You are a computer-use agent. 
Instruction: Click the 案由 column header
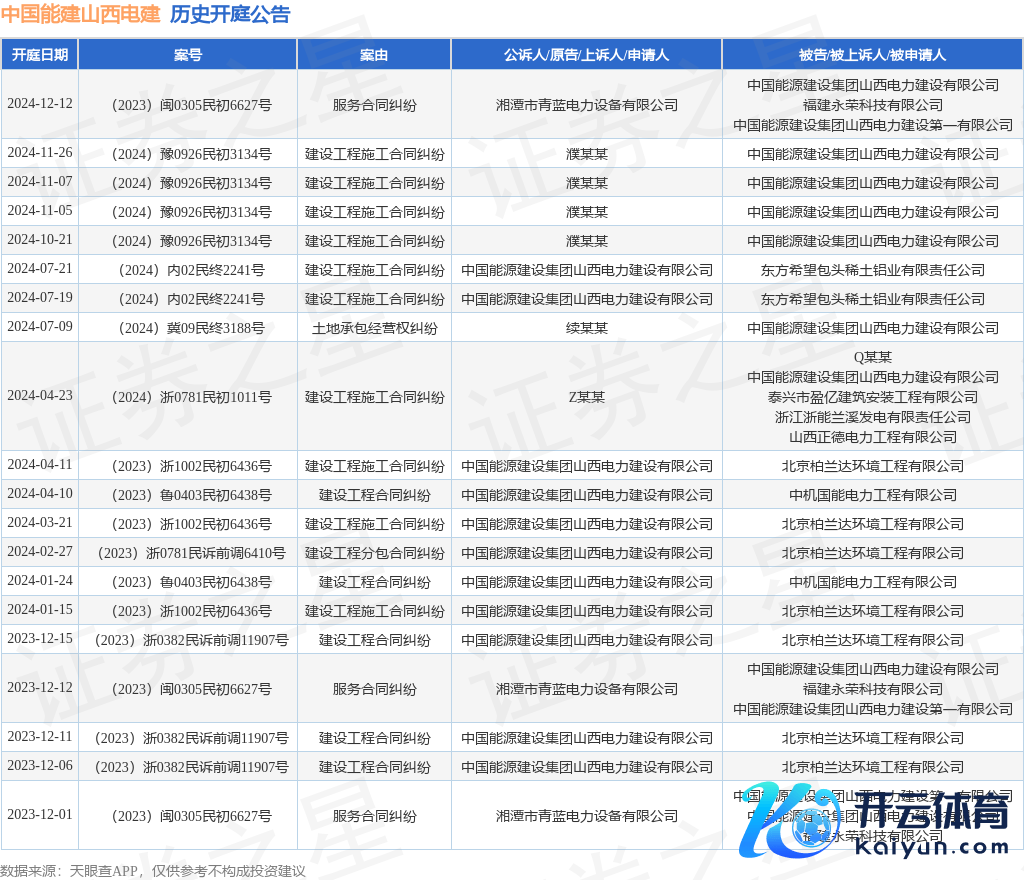point(374,55)
